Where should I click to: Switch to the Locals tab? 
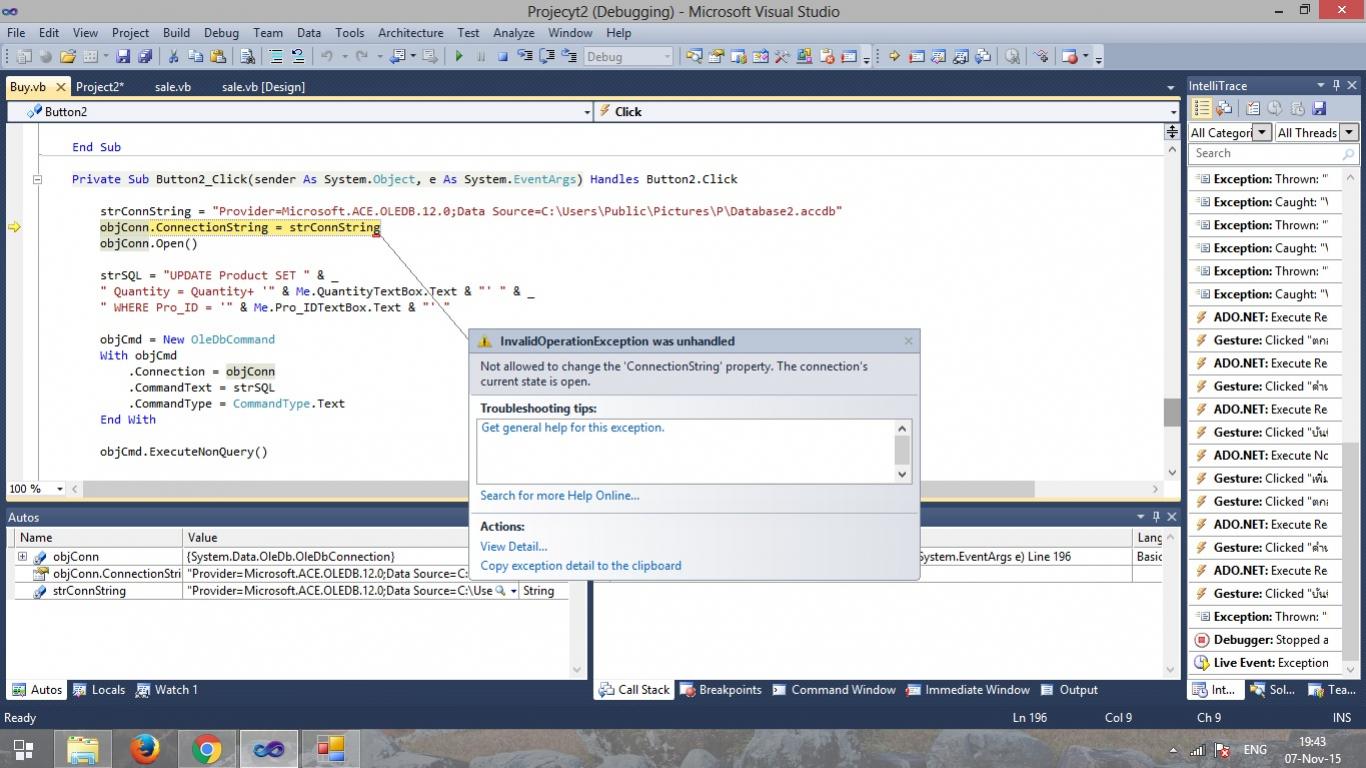99,689
